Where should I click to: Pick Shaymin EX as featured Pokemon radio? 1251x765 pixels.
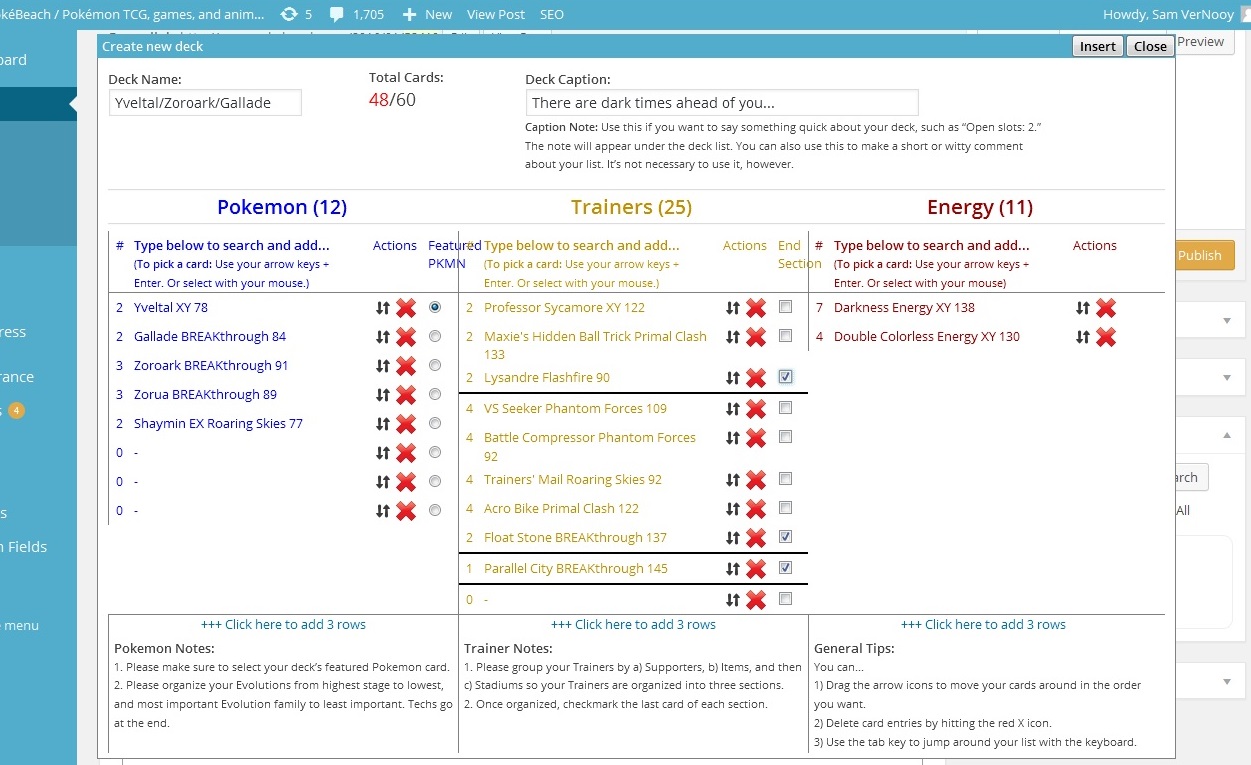tap(434, 423)
